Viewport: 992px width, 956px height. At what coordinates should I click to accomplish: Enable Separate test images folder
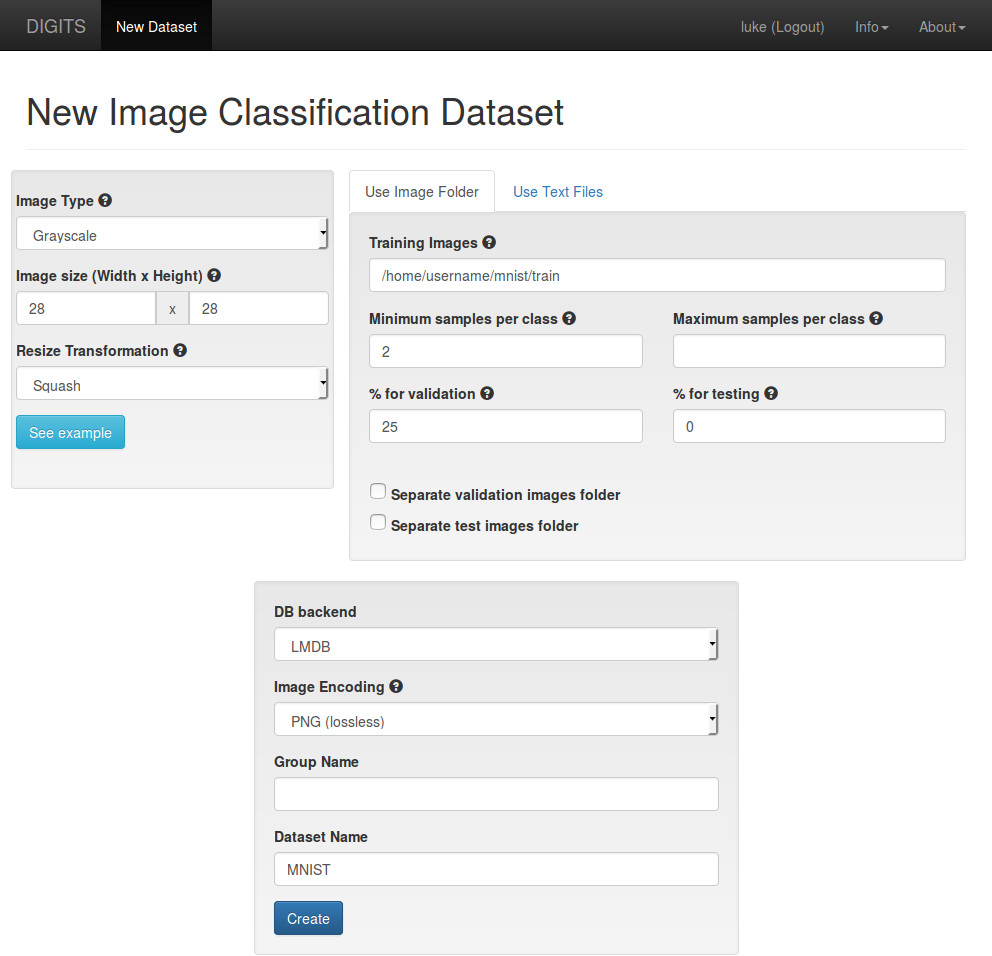click(378, 522)
